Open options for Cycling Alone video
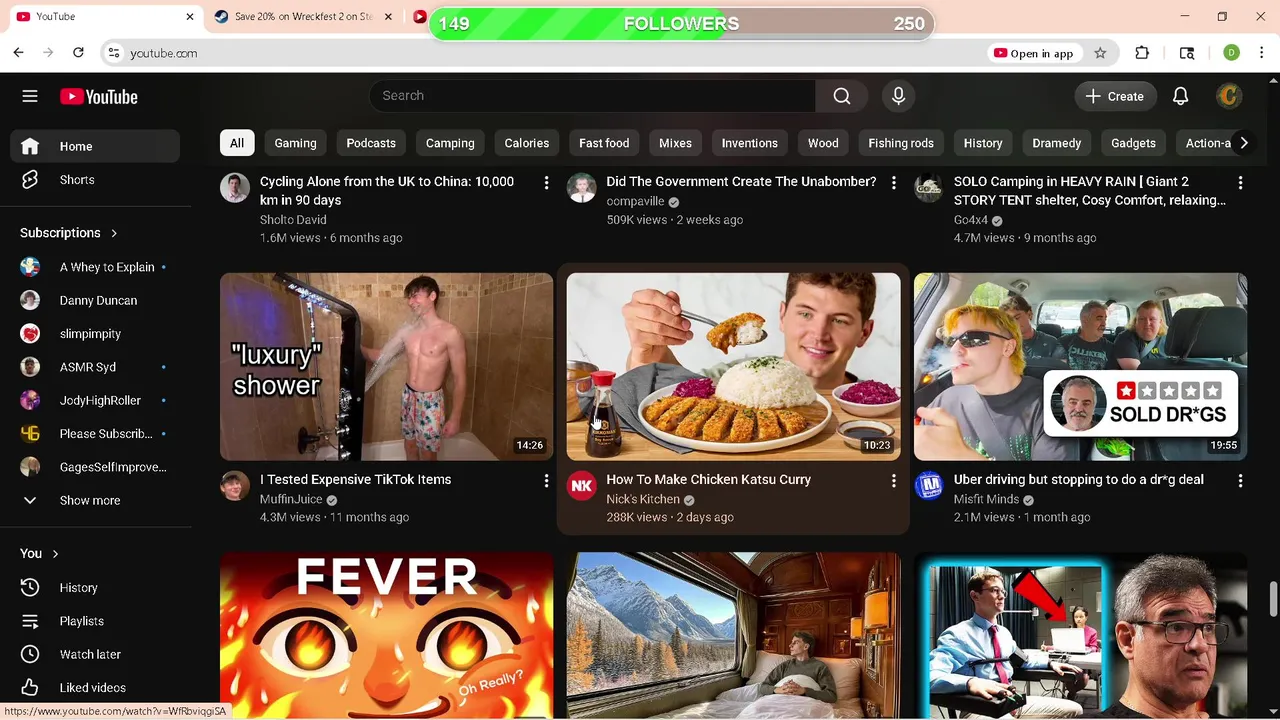Viewport: 1280px width, 720px height. click(546, 183)
